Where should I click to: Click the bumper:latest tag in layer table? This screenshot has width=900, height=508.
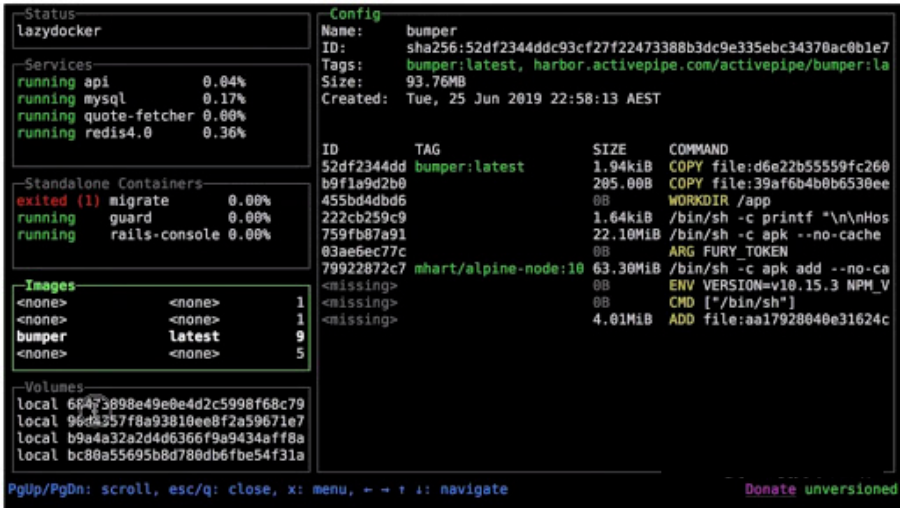470,167
